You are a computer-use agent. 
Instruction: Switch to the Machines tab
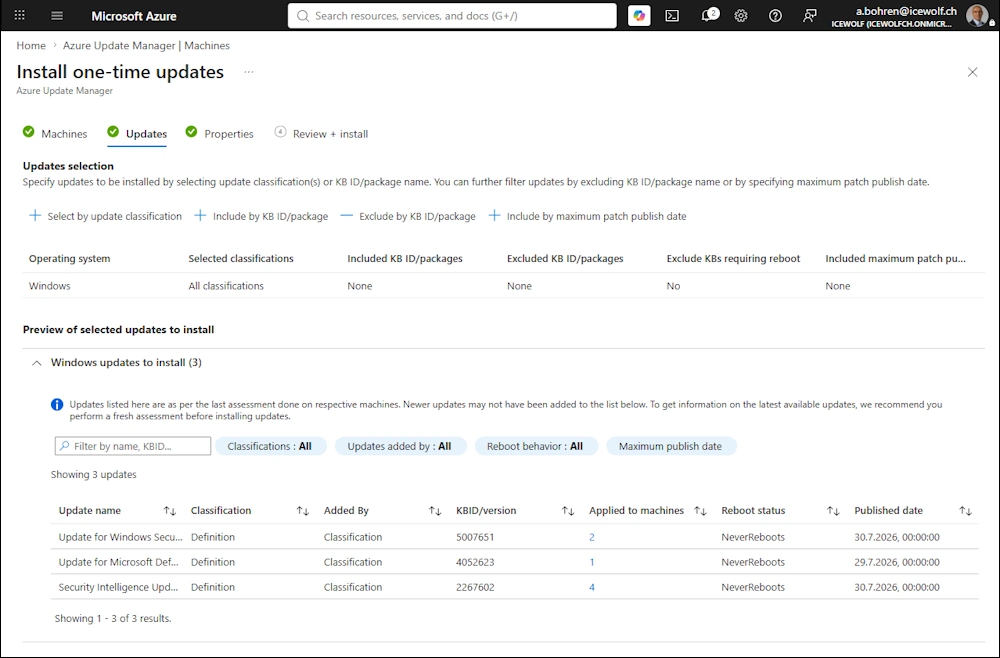(x=55, y=133)
